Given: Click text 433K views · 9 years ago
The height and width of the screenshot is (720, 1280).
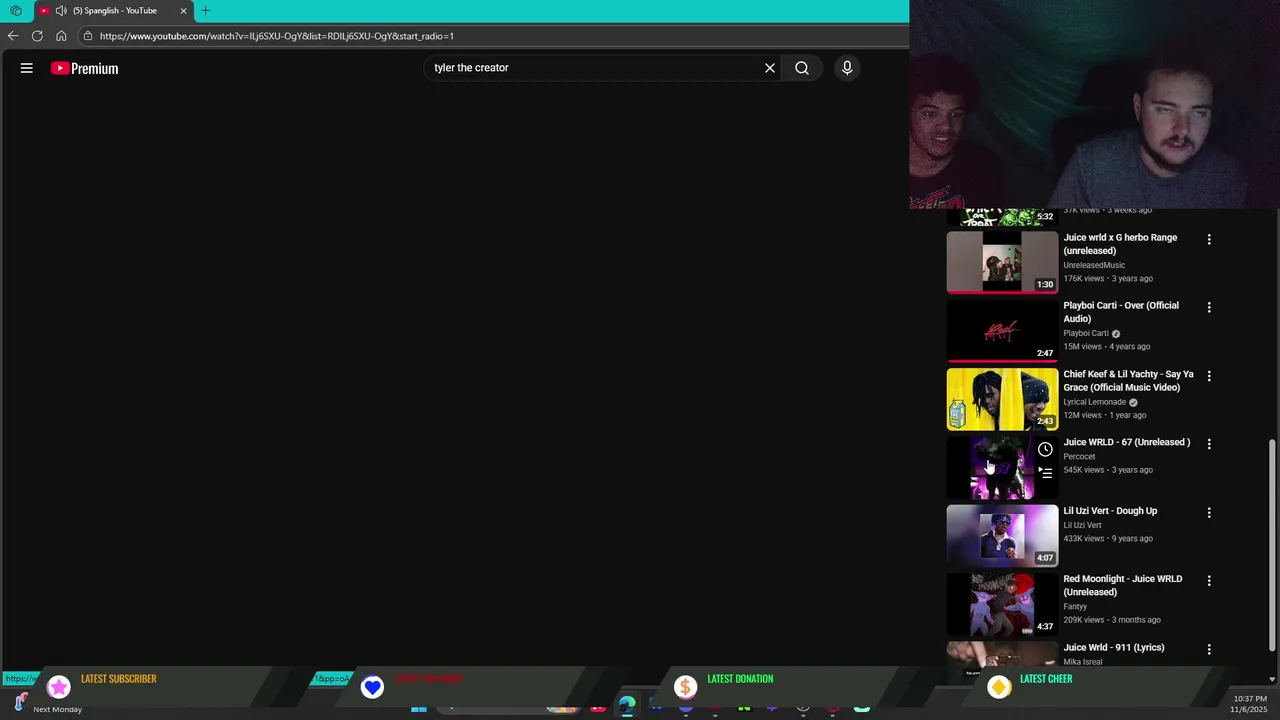Looking at the screenshot, I should 1108,538.
